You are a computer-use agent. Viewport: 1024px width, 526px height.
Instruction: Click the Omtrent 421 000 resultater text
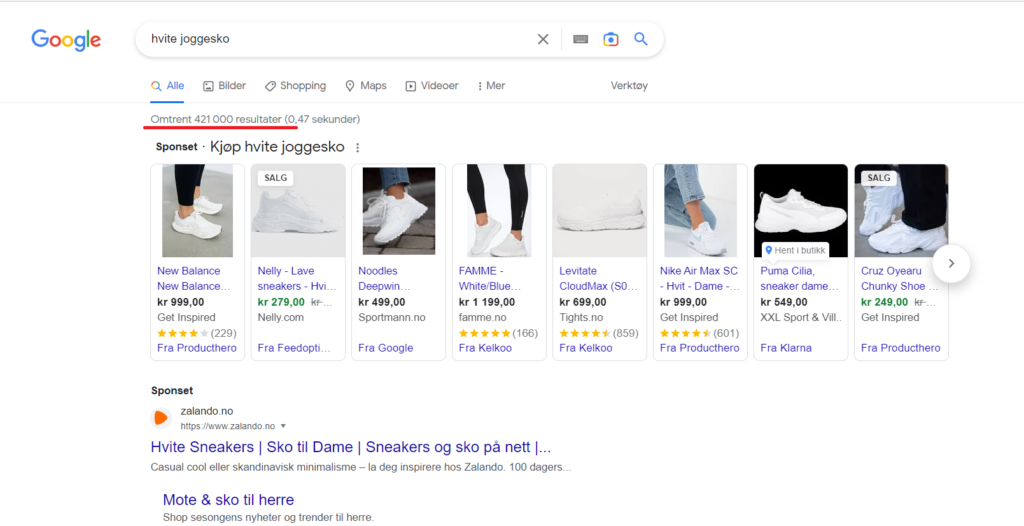coord(216,120)
